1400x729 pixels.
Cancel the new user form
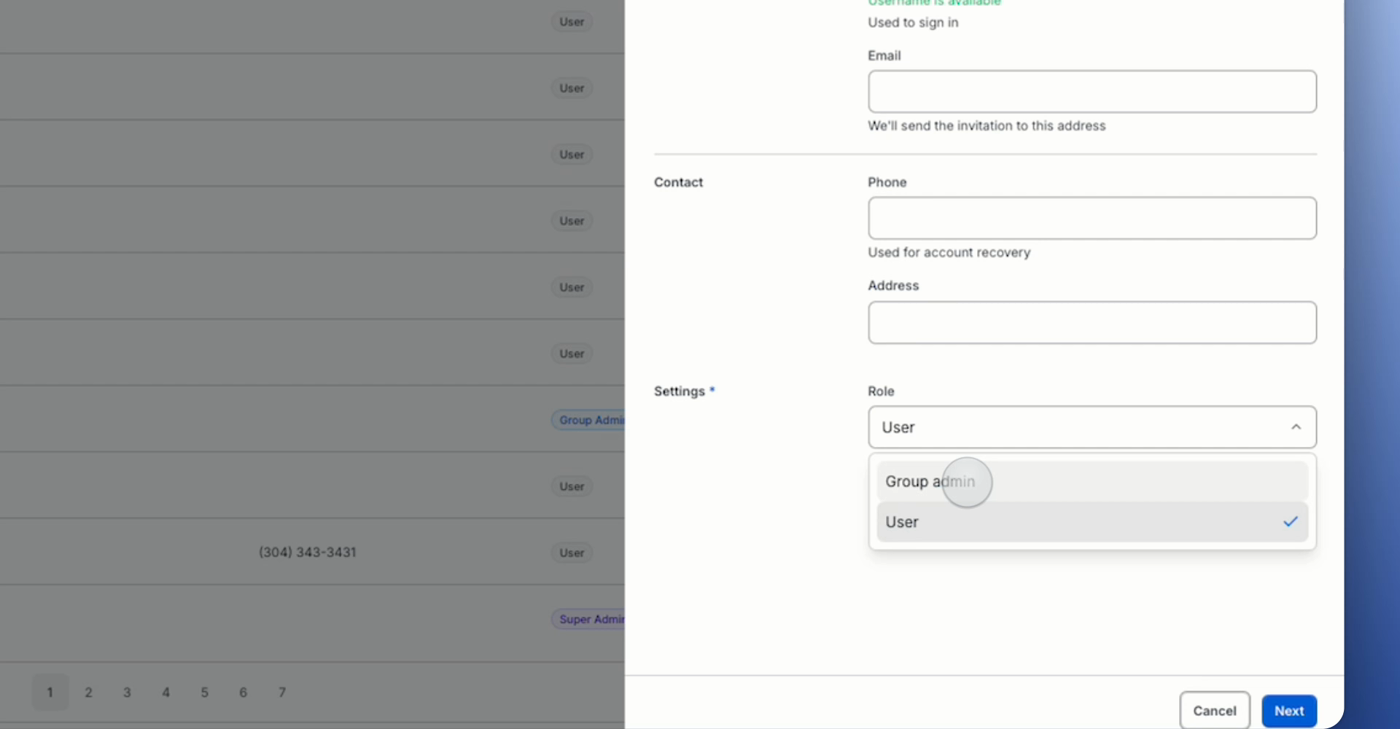point(1214,711)
